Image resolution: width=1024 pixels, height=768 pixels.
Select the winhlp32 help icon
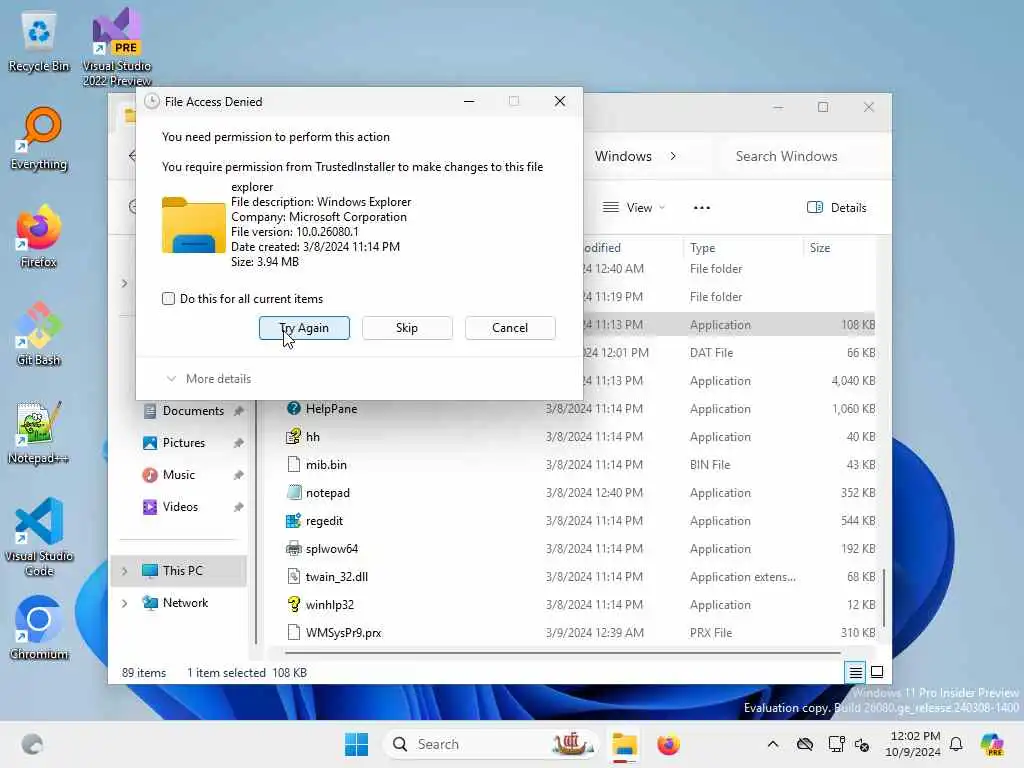pos(294,604)
